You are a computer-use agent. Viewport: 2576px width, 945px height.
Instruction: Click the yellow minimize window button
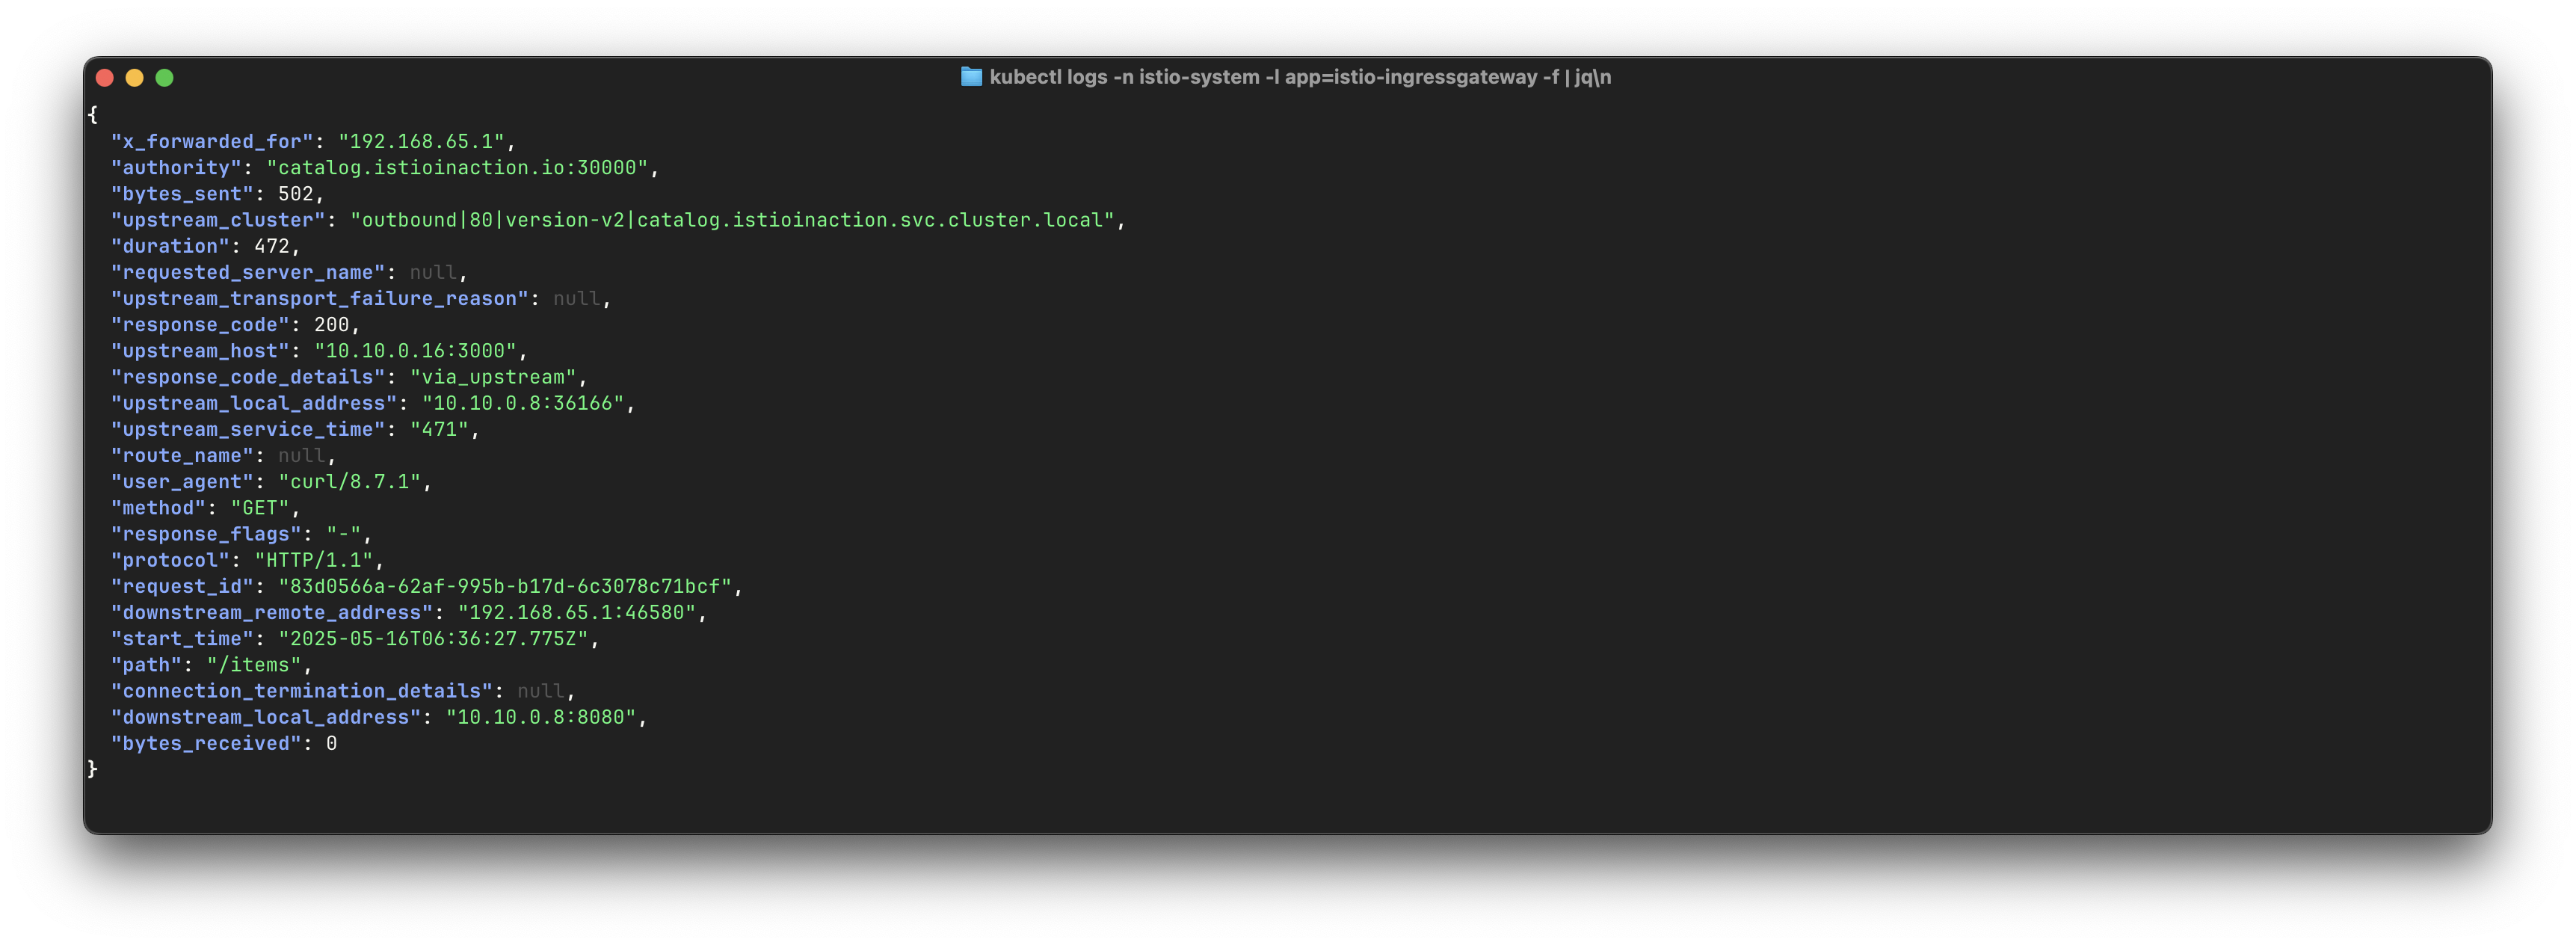coord(135,78)
